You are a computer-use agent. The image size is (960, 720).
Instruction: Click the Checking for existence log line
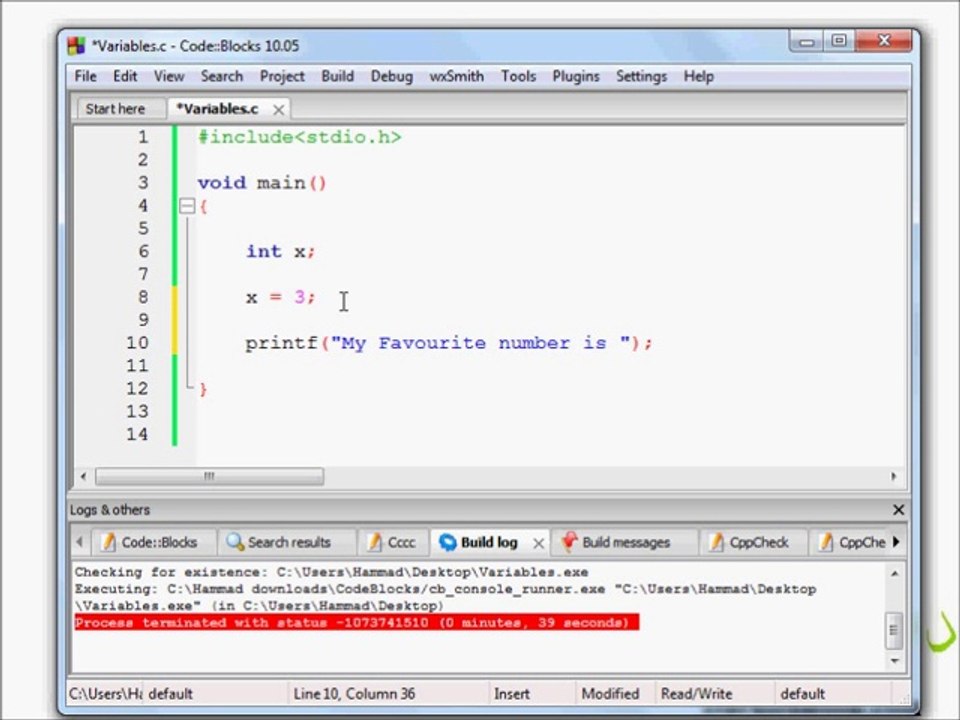pos(331,572)
